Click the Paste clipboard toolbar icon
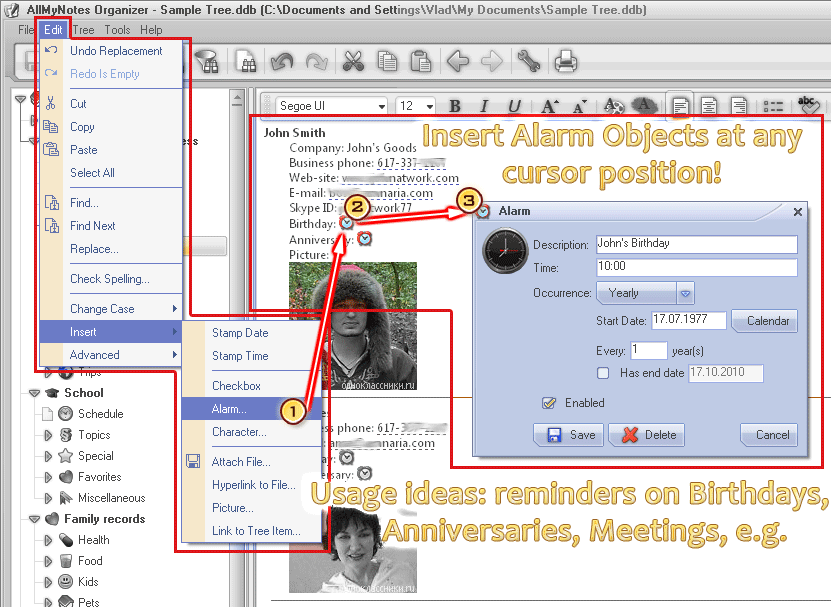This screenshot has width=831, height=607. tap(421, 61)
